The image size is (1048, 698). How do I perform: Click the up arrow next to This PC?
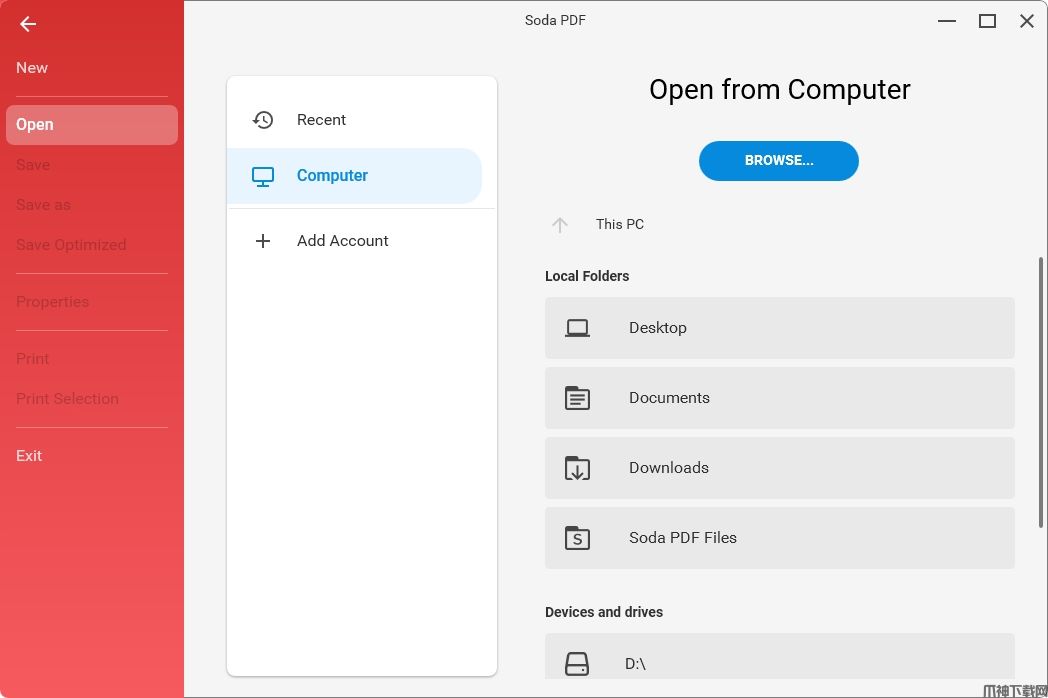coord(559,225)
